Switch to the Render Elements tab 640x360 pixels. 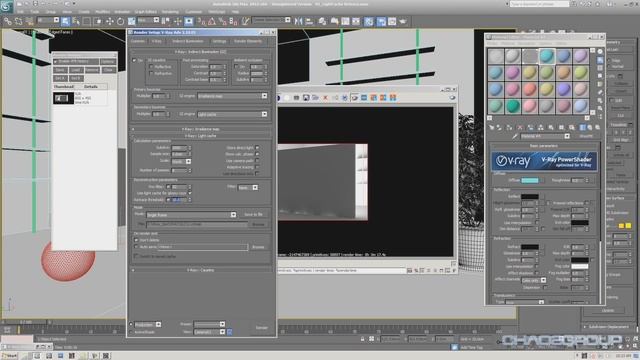(248, 41)
